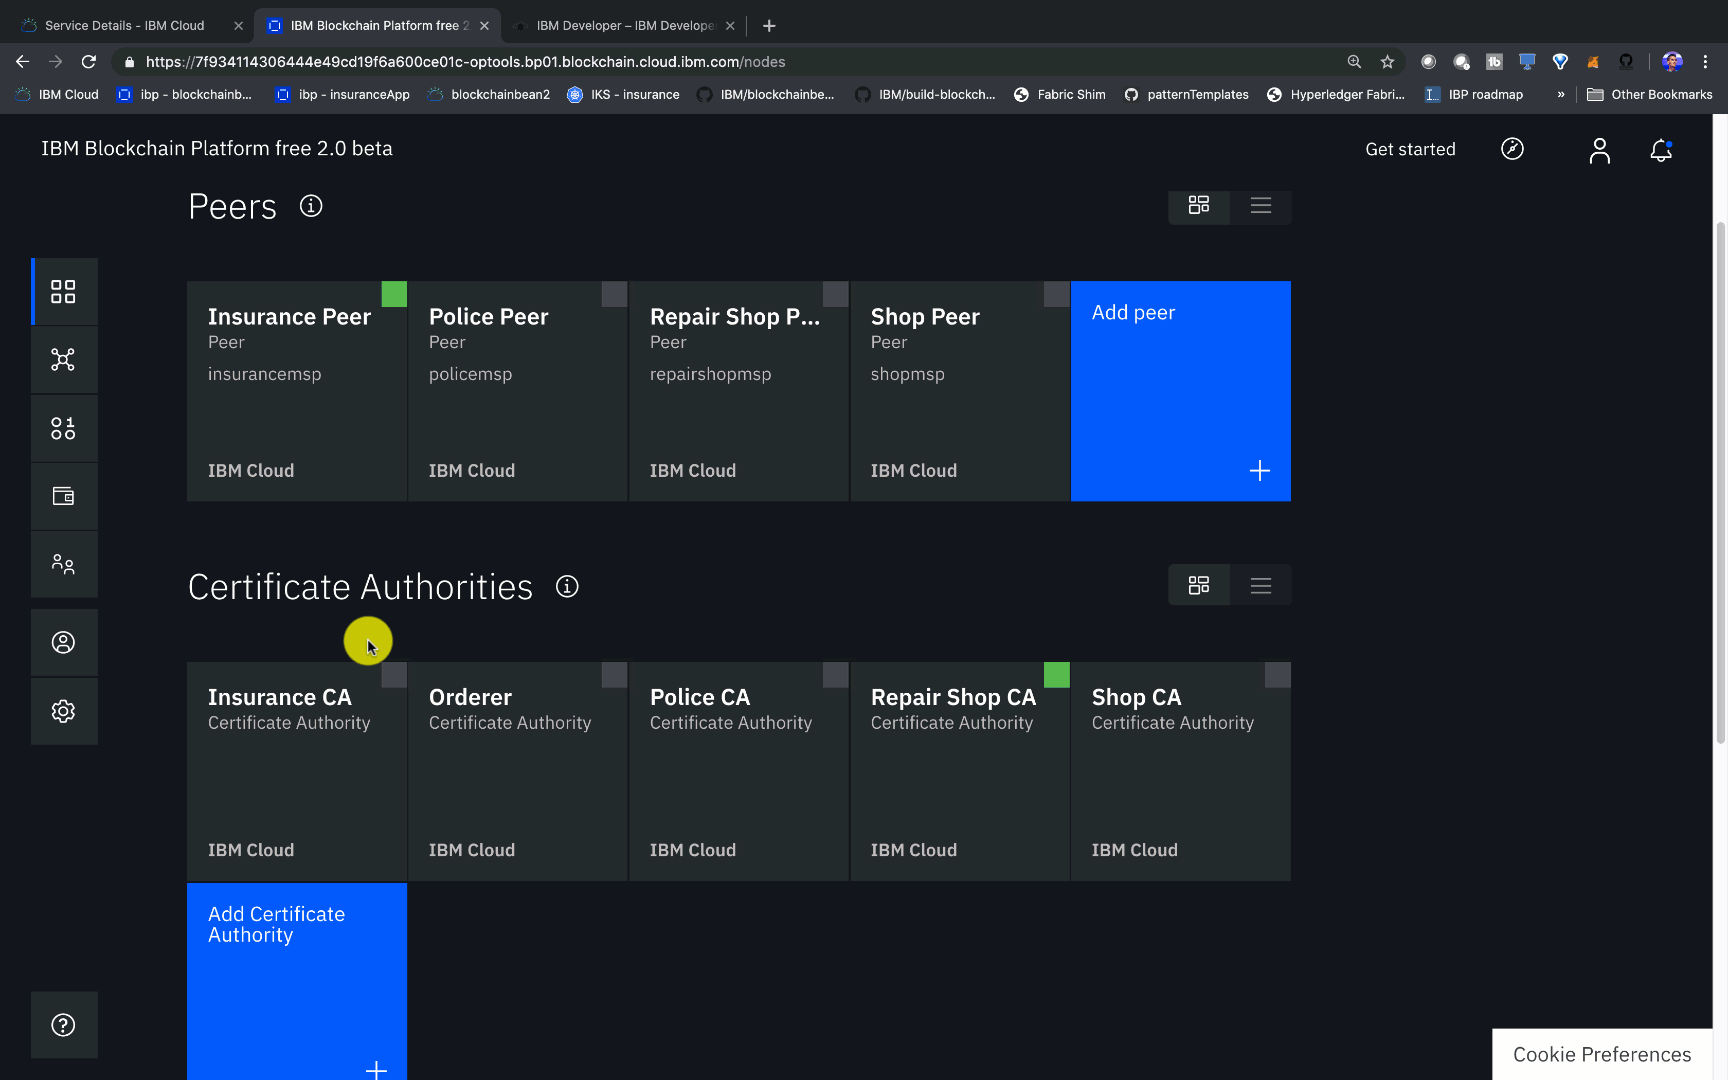This screenshot has width=1728, height=1080.
Task: Click plus icon on Add Certificate Authority tile
Action: pos(376,1069)
